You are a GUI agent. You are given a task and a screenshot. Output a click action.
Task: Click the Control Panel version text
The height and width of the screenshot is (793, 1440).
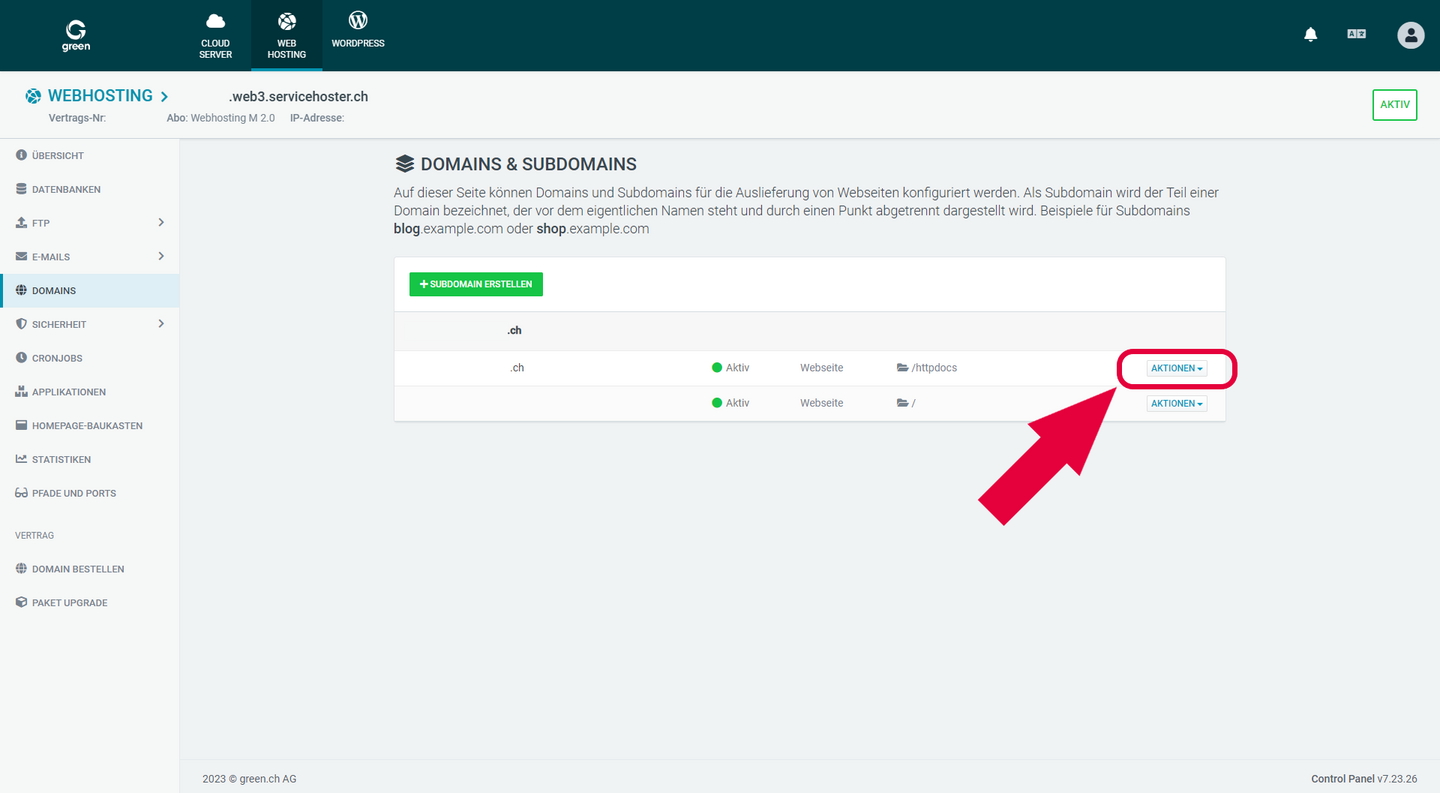[1364, 779]
